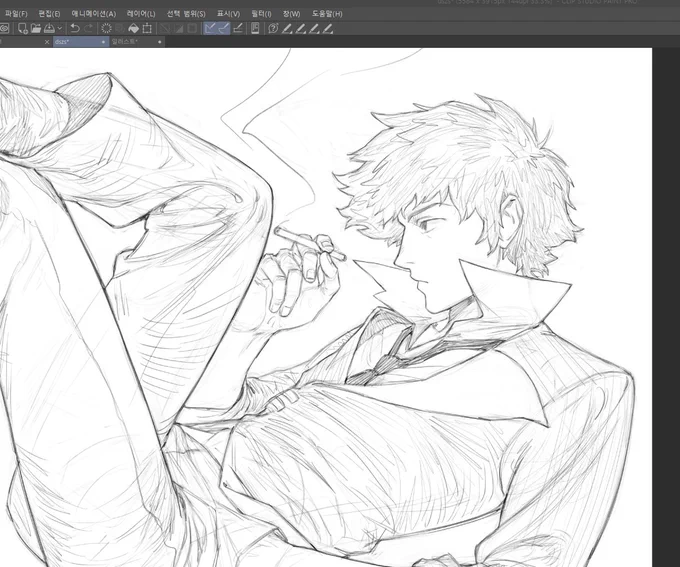This screenshot has height=567, width=680.
Task: Open the 창(W) menu
Action: click(291, 14)
